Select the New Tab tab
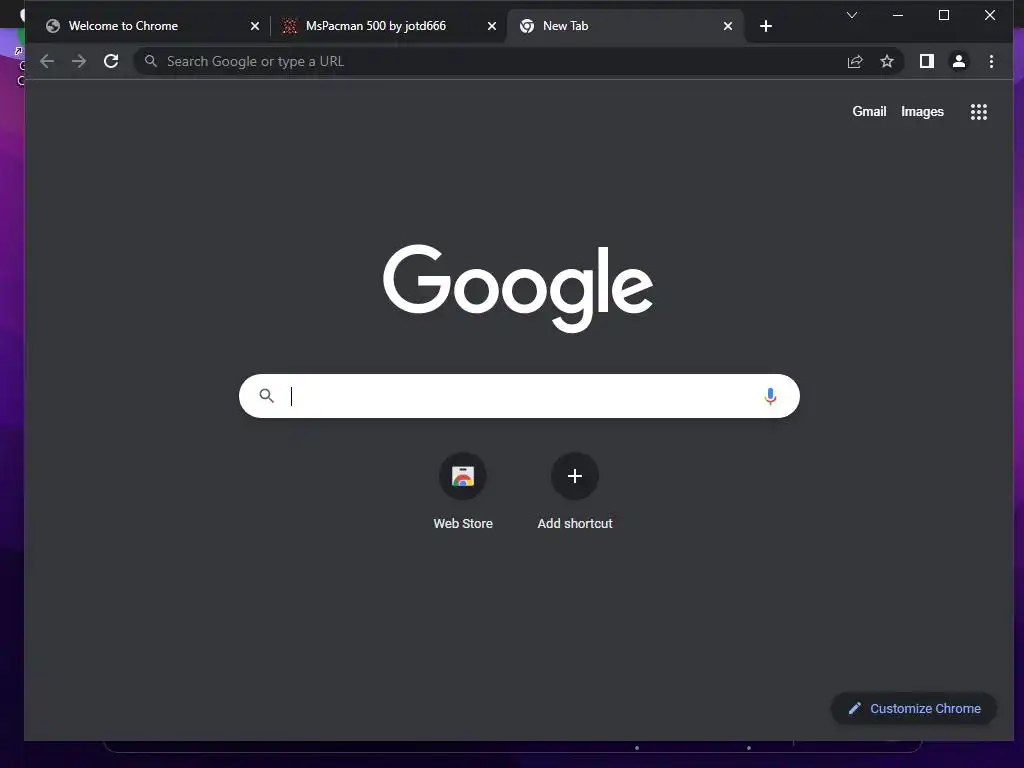This screenshot has width=1024, height=768. (625, 26)
